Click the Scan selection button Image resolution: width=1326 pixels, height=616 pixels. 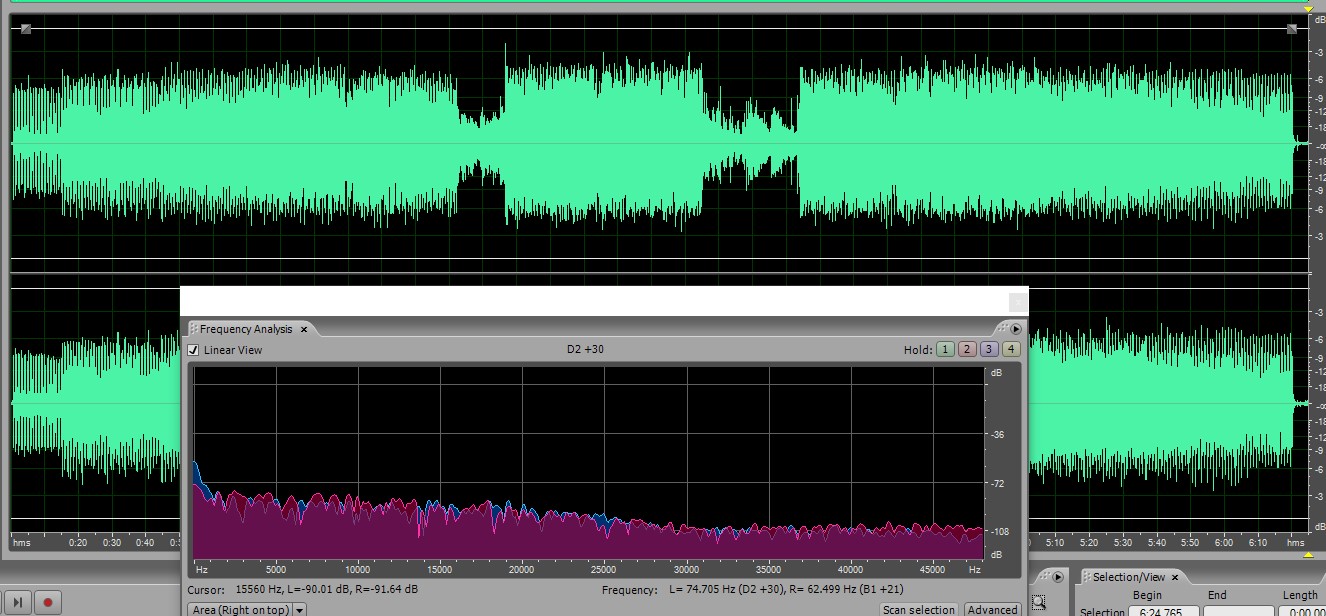[918, 610]
